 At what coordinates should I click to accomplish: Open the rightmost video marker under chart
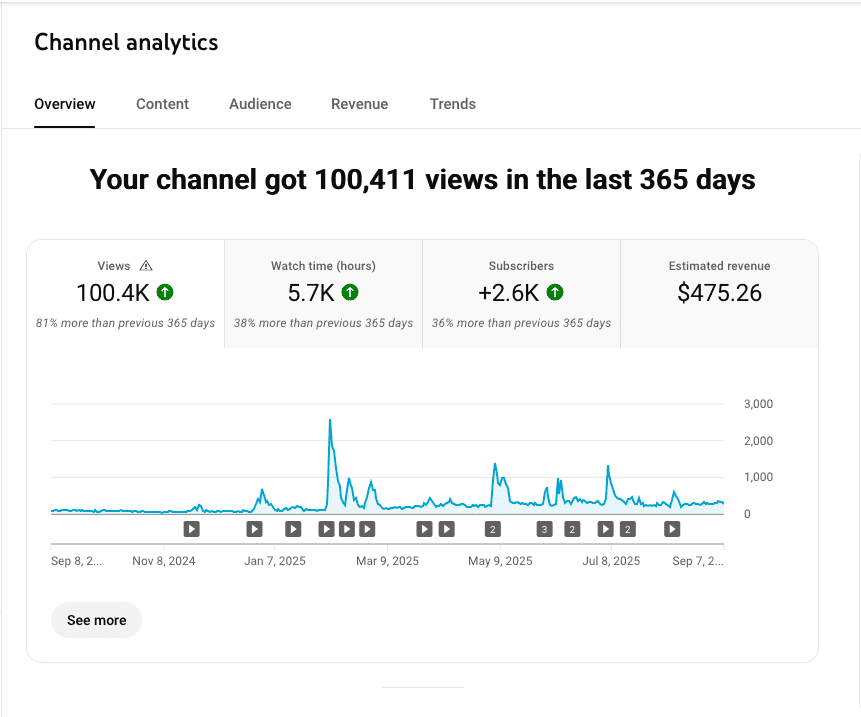672,529
